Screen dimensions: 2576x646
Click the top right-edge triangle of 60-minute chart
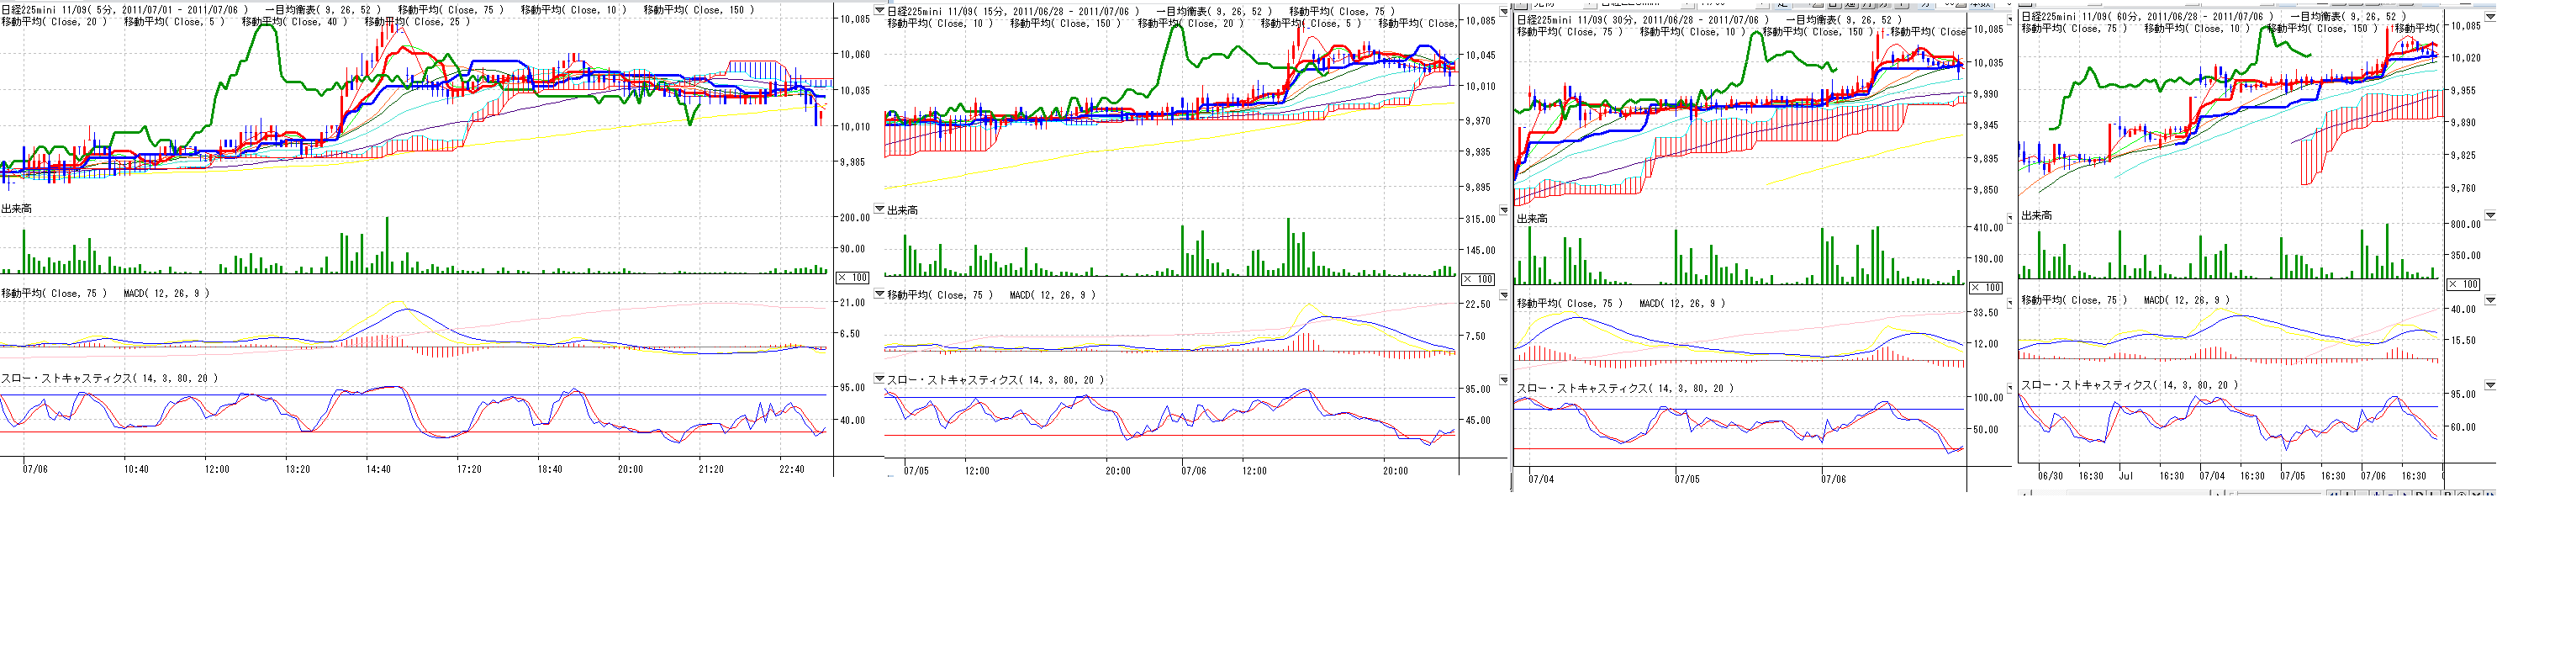(2490, 17)
